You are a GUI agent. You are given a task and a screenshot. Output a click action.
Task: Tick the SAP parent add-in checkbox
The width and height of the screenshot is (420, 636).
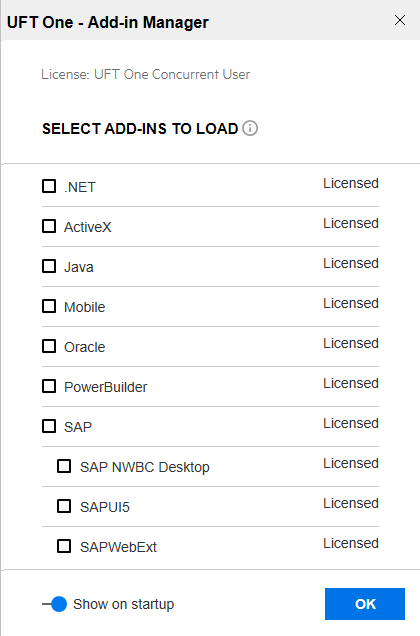coord(49,426)
